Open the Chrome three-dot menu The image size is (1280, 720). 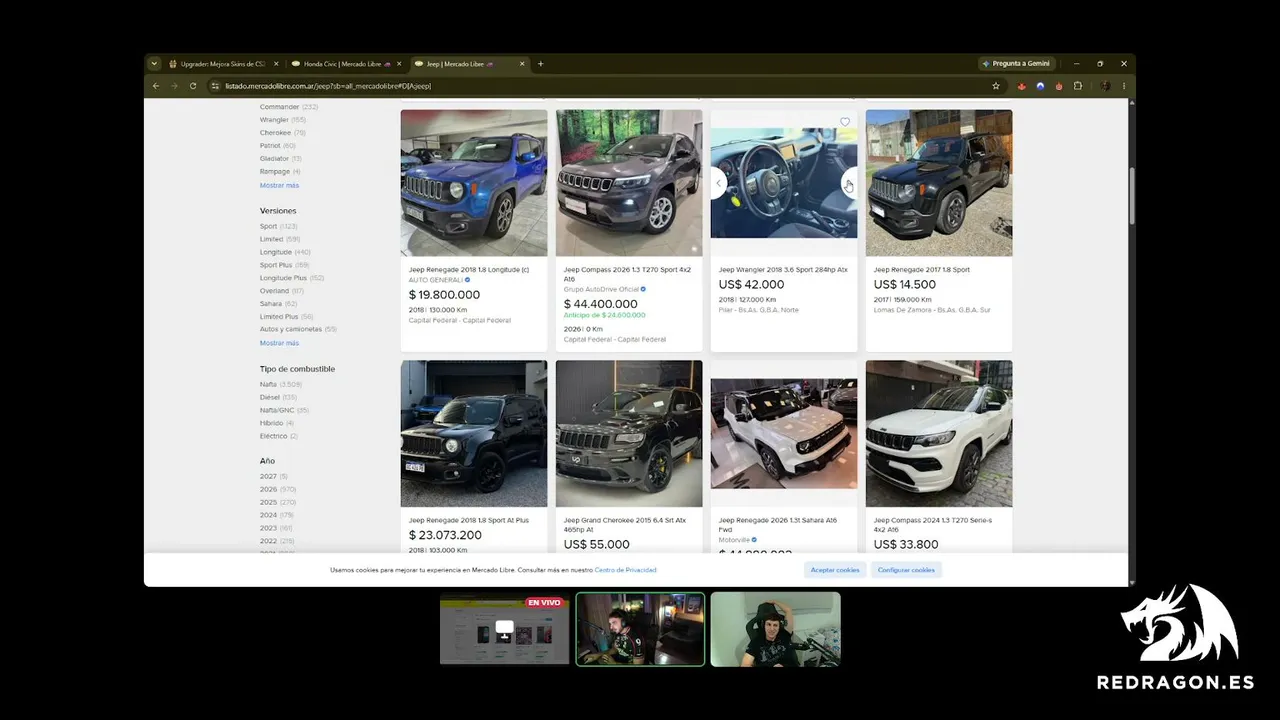click(x=1124, y=86)
